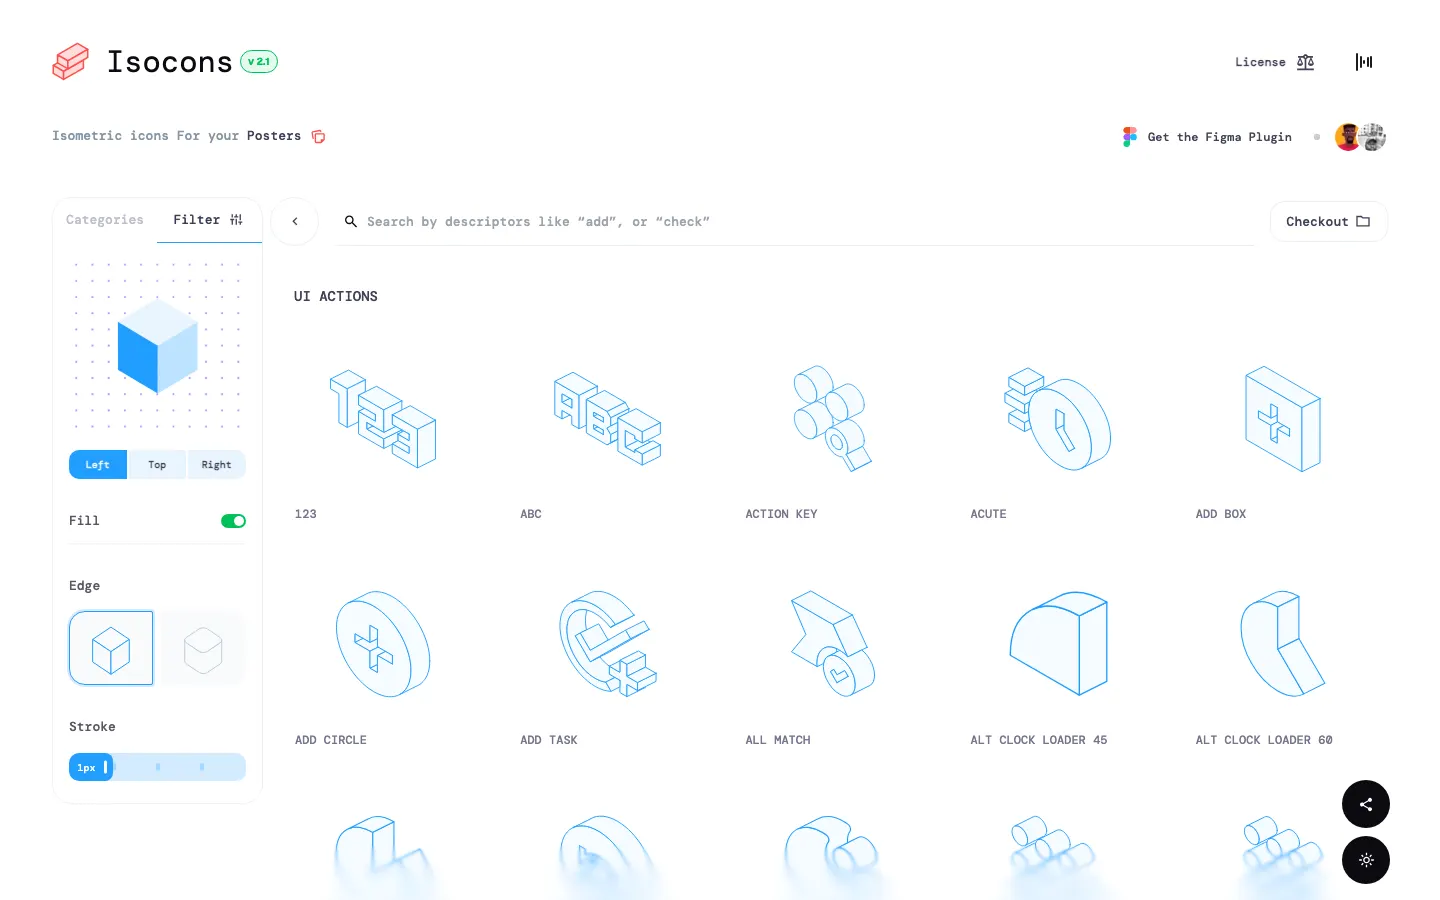This screenshot has width=1440, height=900.
Task: Pick the Add Task icon
Action: click(607, 644)
